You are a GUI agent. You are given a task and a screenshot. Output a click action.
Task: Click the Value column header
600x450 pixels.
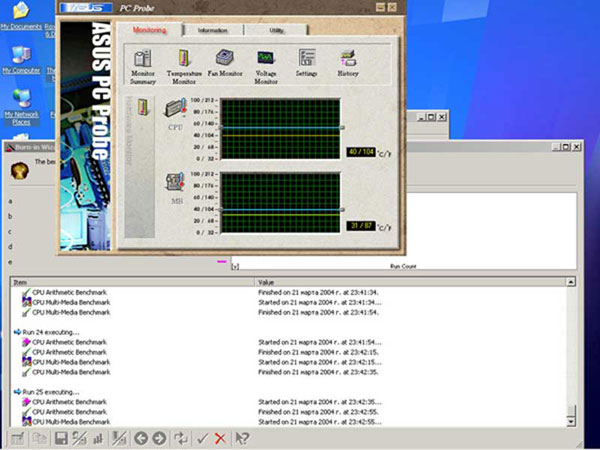[x=410, y=282]
